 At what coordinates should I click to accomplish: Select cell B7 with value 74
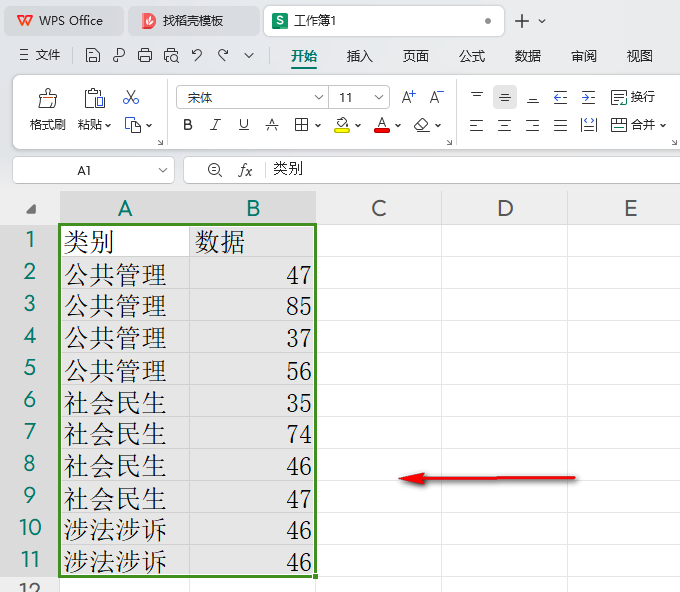tap(252, 432)
